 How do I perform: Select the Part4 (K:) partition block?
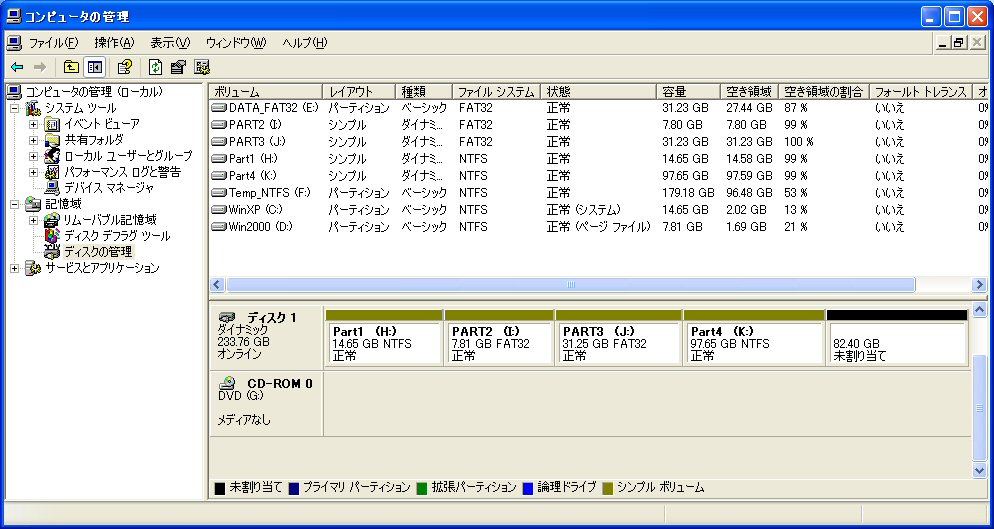[754, 337]
